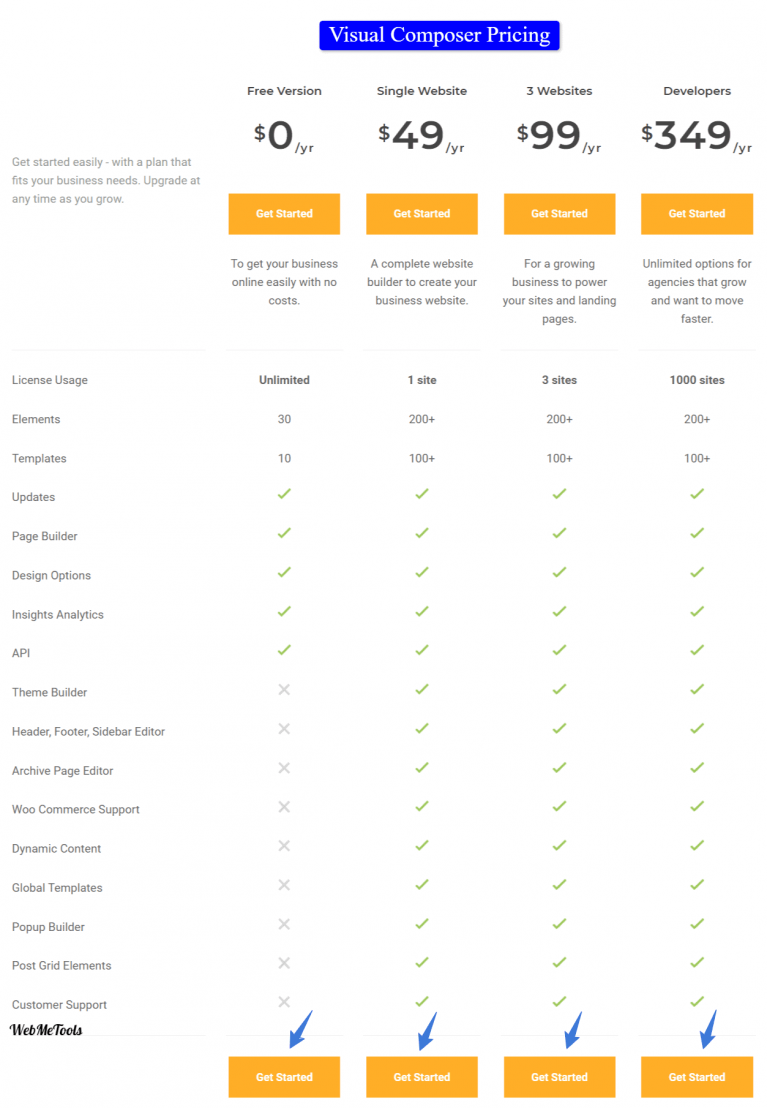This screenshot has height=1108, width=767.
Task: Click Page Builder checkmark in Single Website column
Action: pyautogui.click(x=422, y=533)
